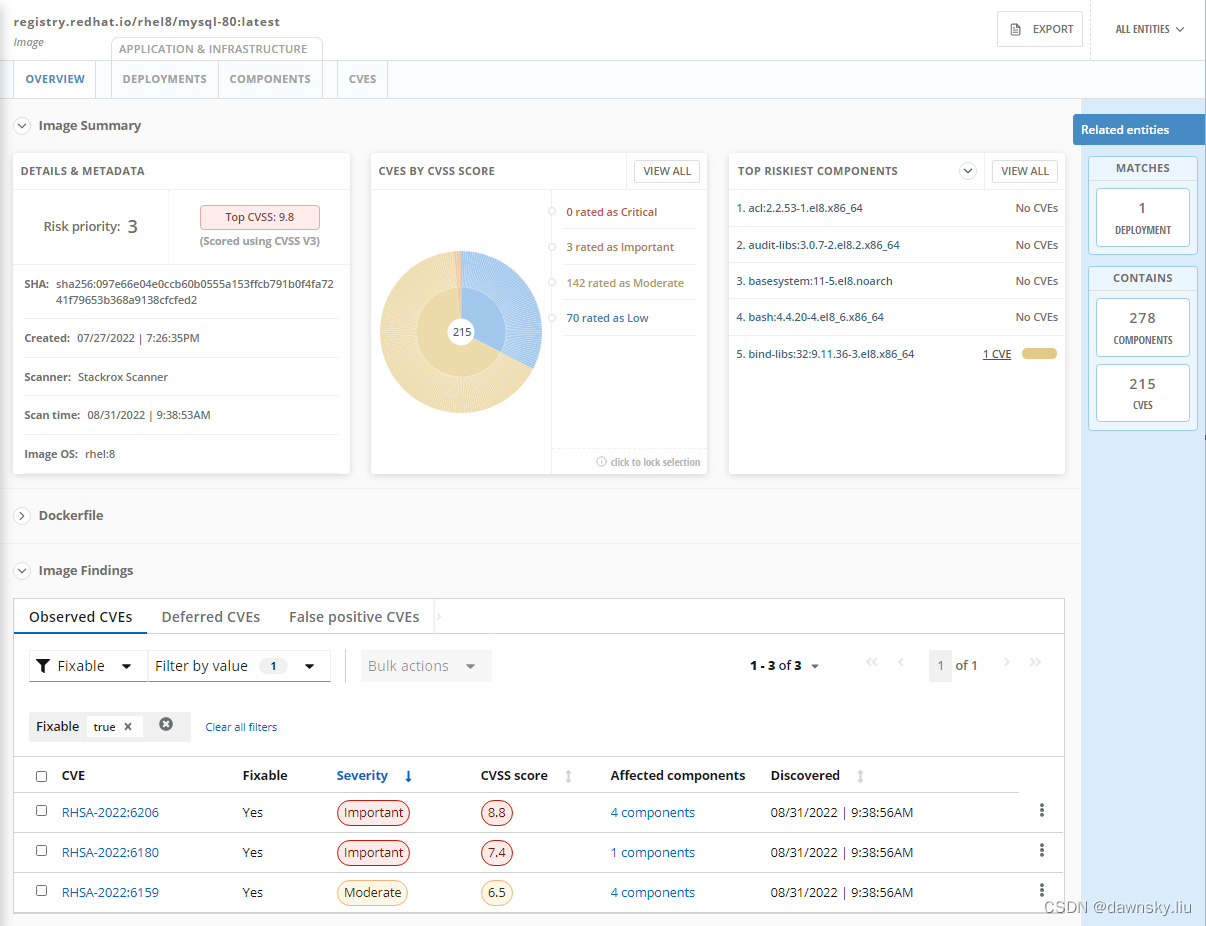Select '70 rated as Low' legend entry
The width and height of the screenshot is (1206, 926).
pos(607,318)
